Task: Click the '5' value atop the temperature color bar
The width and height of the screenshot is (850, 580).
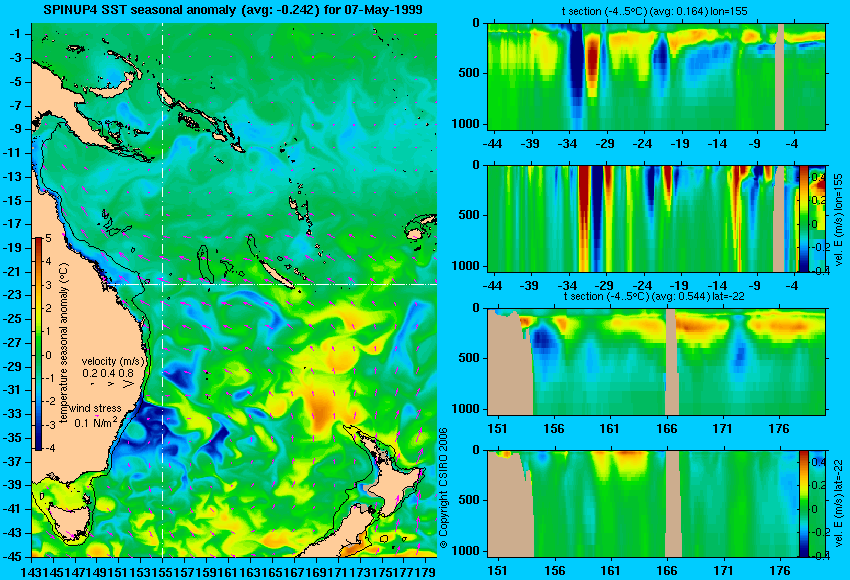Action: tap(48, 239)
